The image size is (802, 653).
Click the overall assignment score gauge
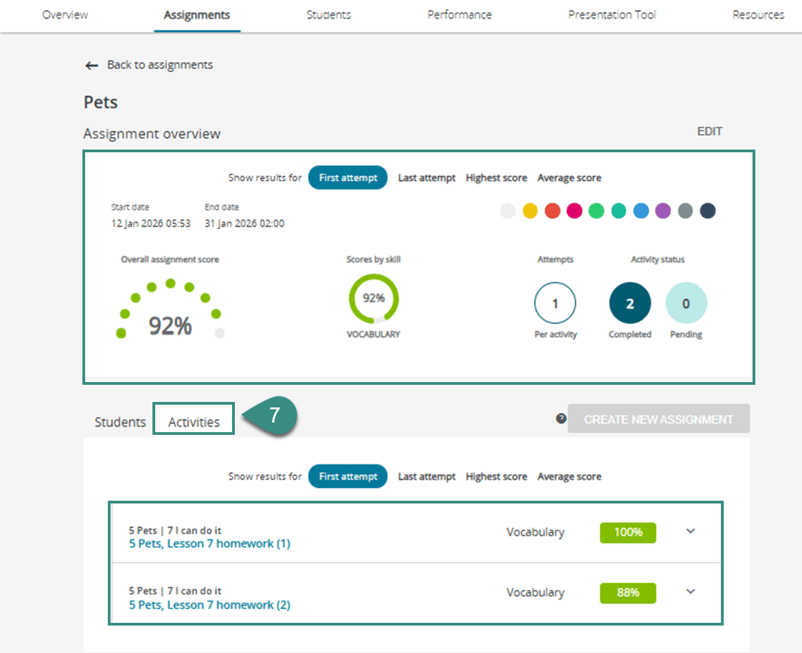(170, 312)
